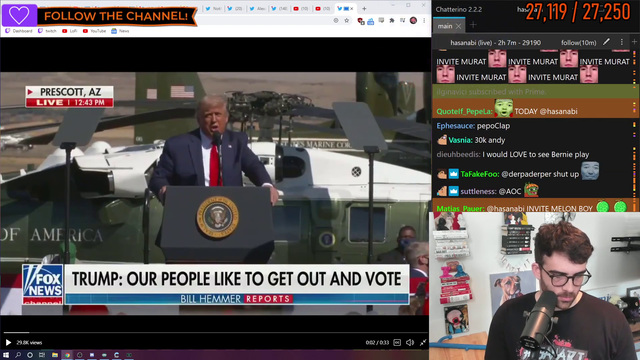Open the News bookmark
The image size is (640, 360).
[x=120, y=31]
